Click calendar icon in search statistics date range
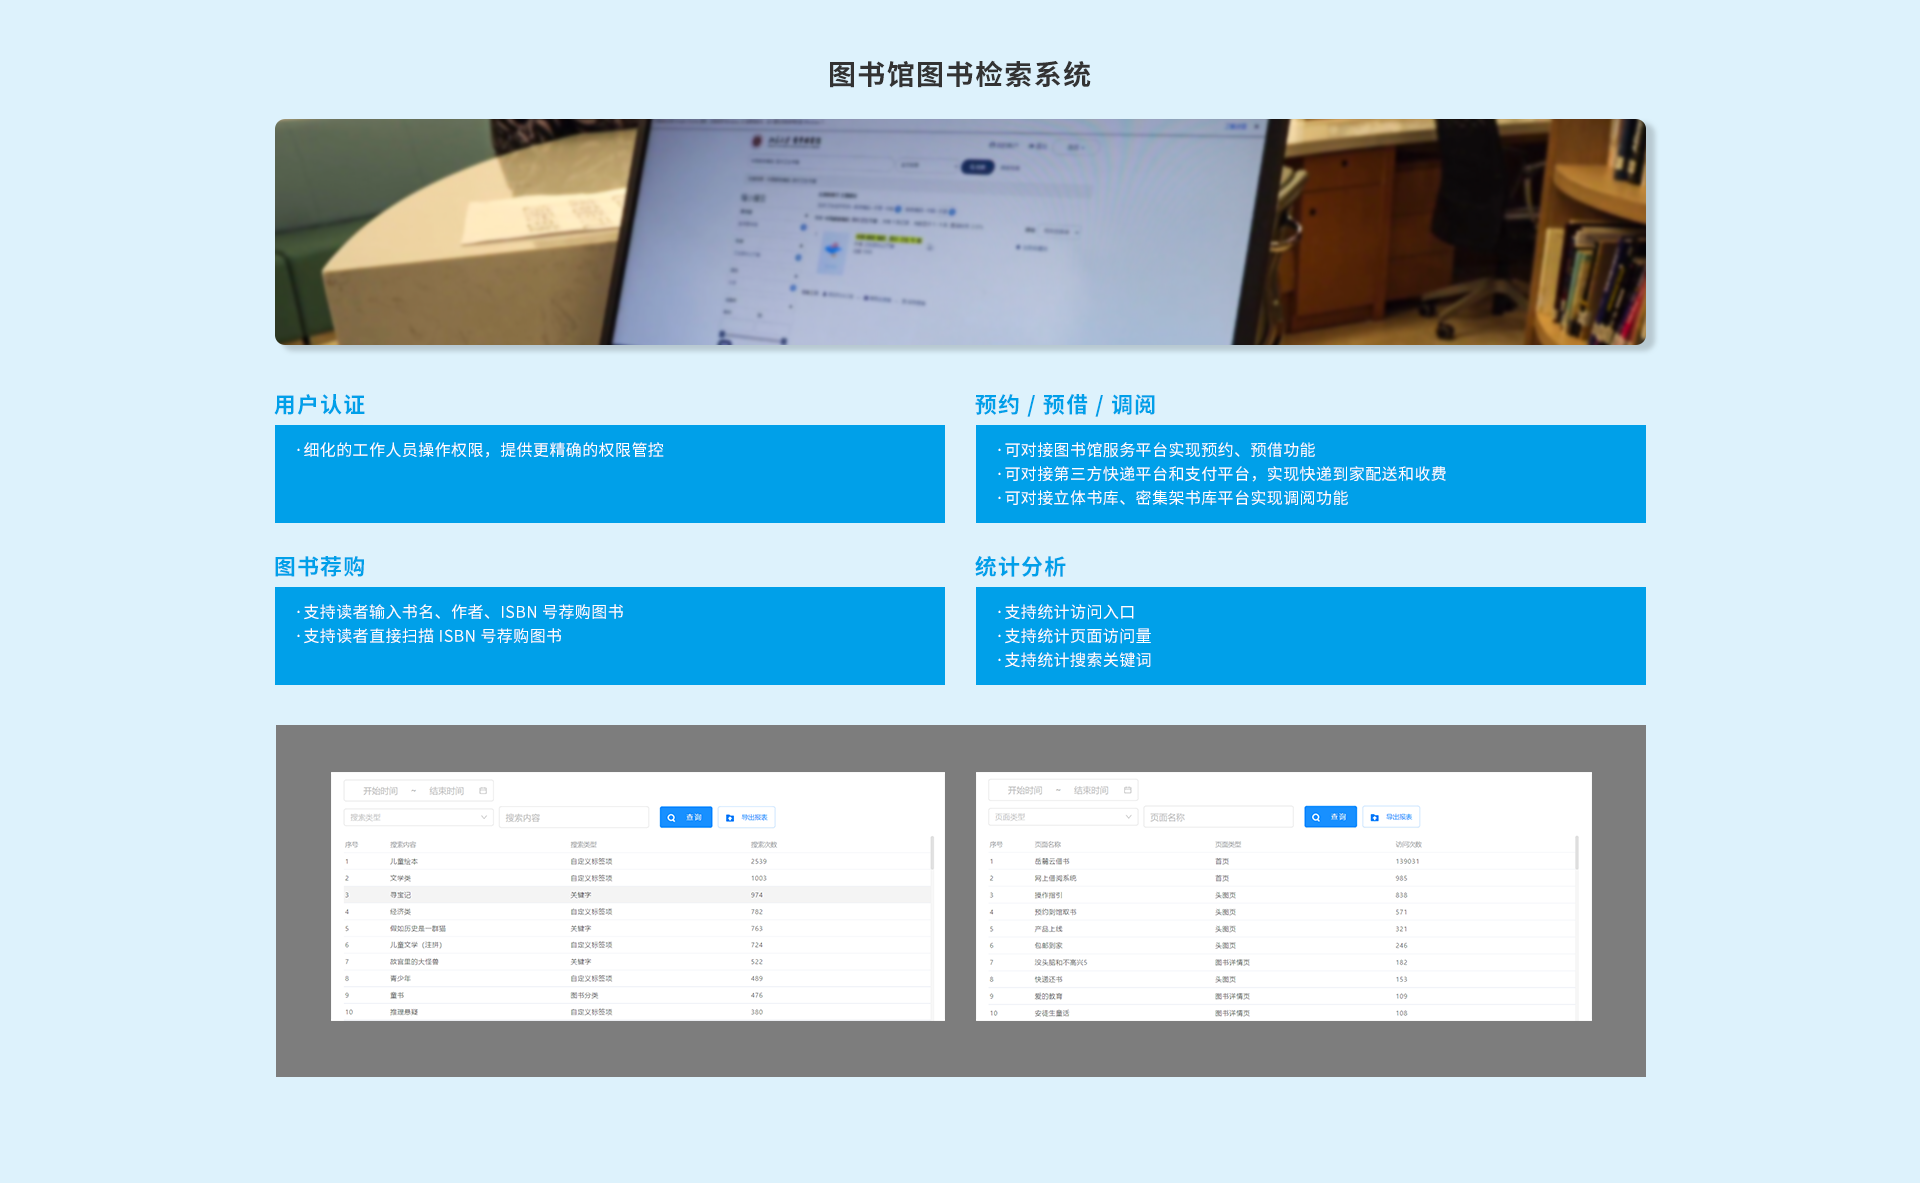The height and width of the screenshot is (1183, 1920). pyautogui.click(x=483, y=791)
